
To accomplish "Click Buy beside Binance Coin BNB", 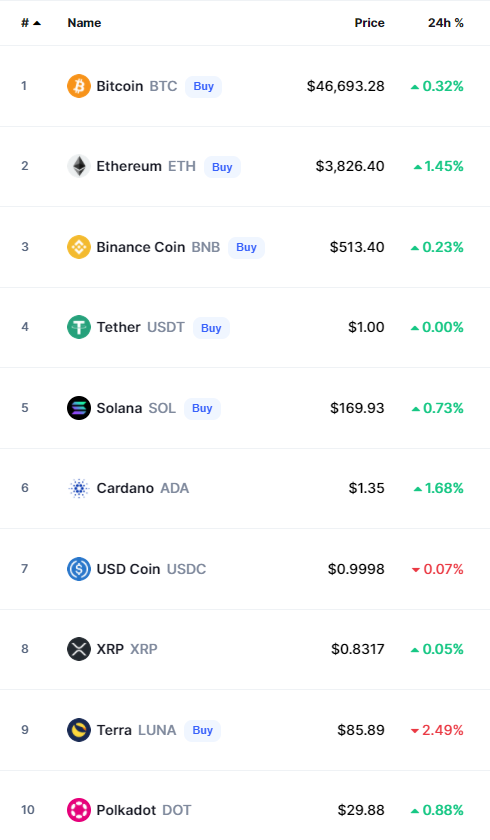I will [x=246, y=248].
